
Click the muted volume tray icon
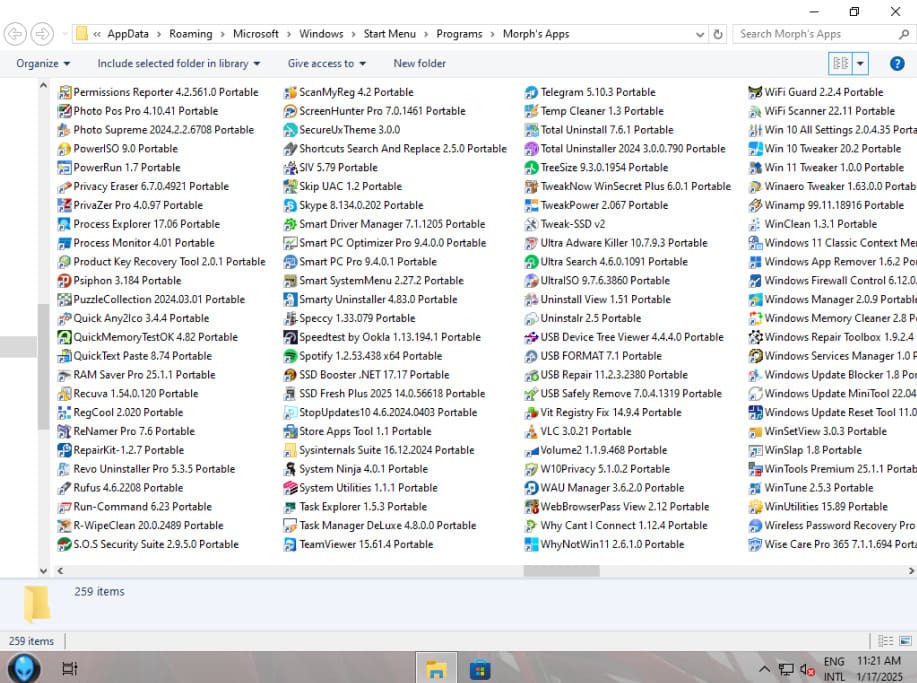coord(807,670)
